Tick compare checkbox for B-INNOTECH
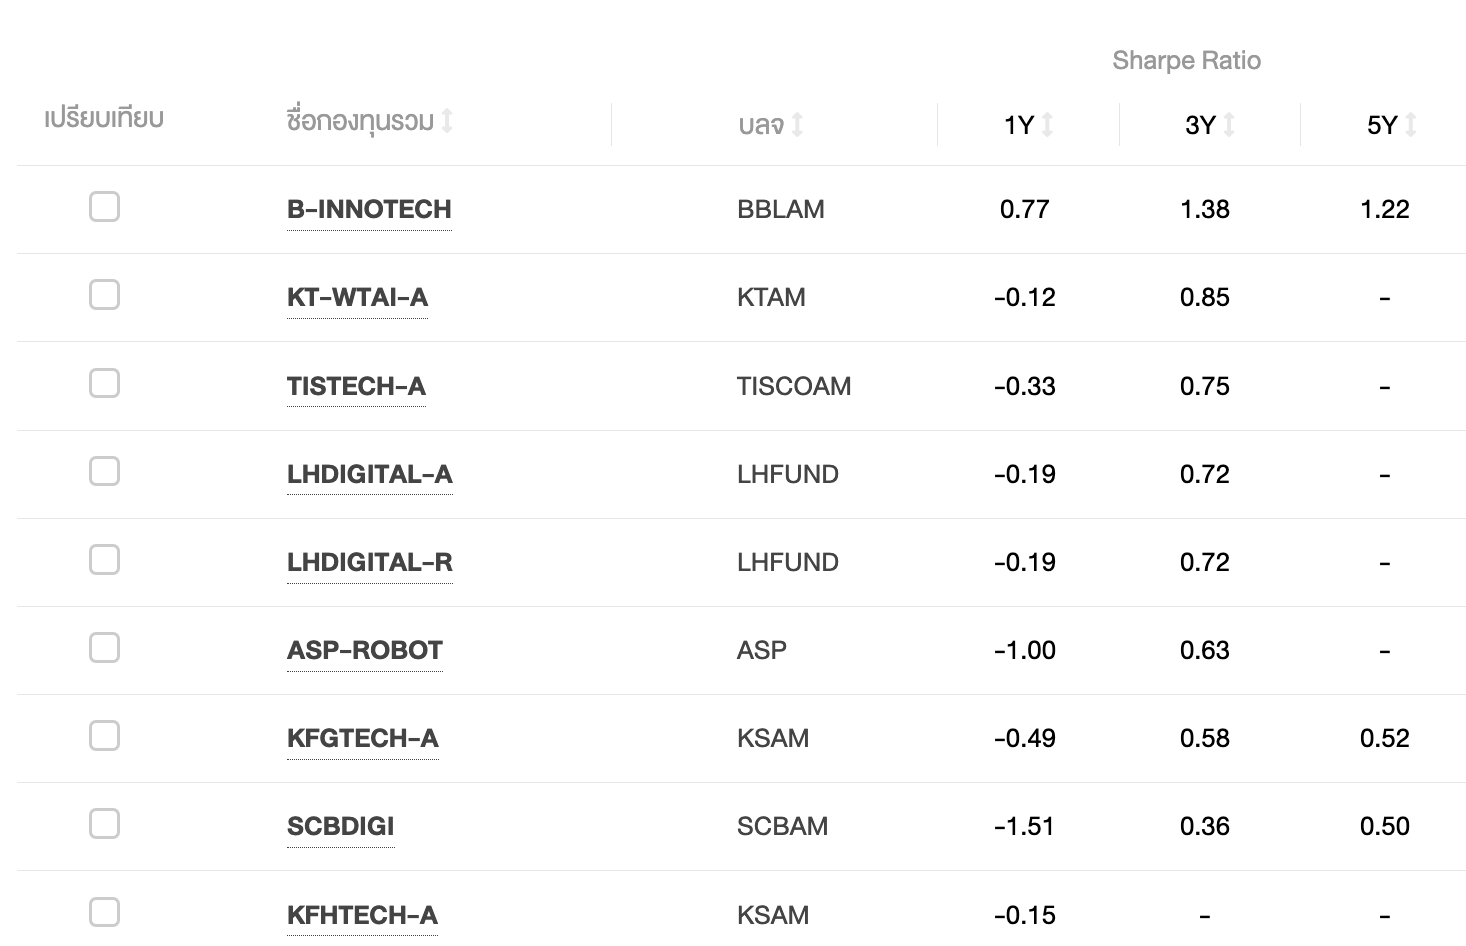1466x946 pixels. (x=104, y=207)
